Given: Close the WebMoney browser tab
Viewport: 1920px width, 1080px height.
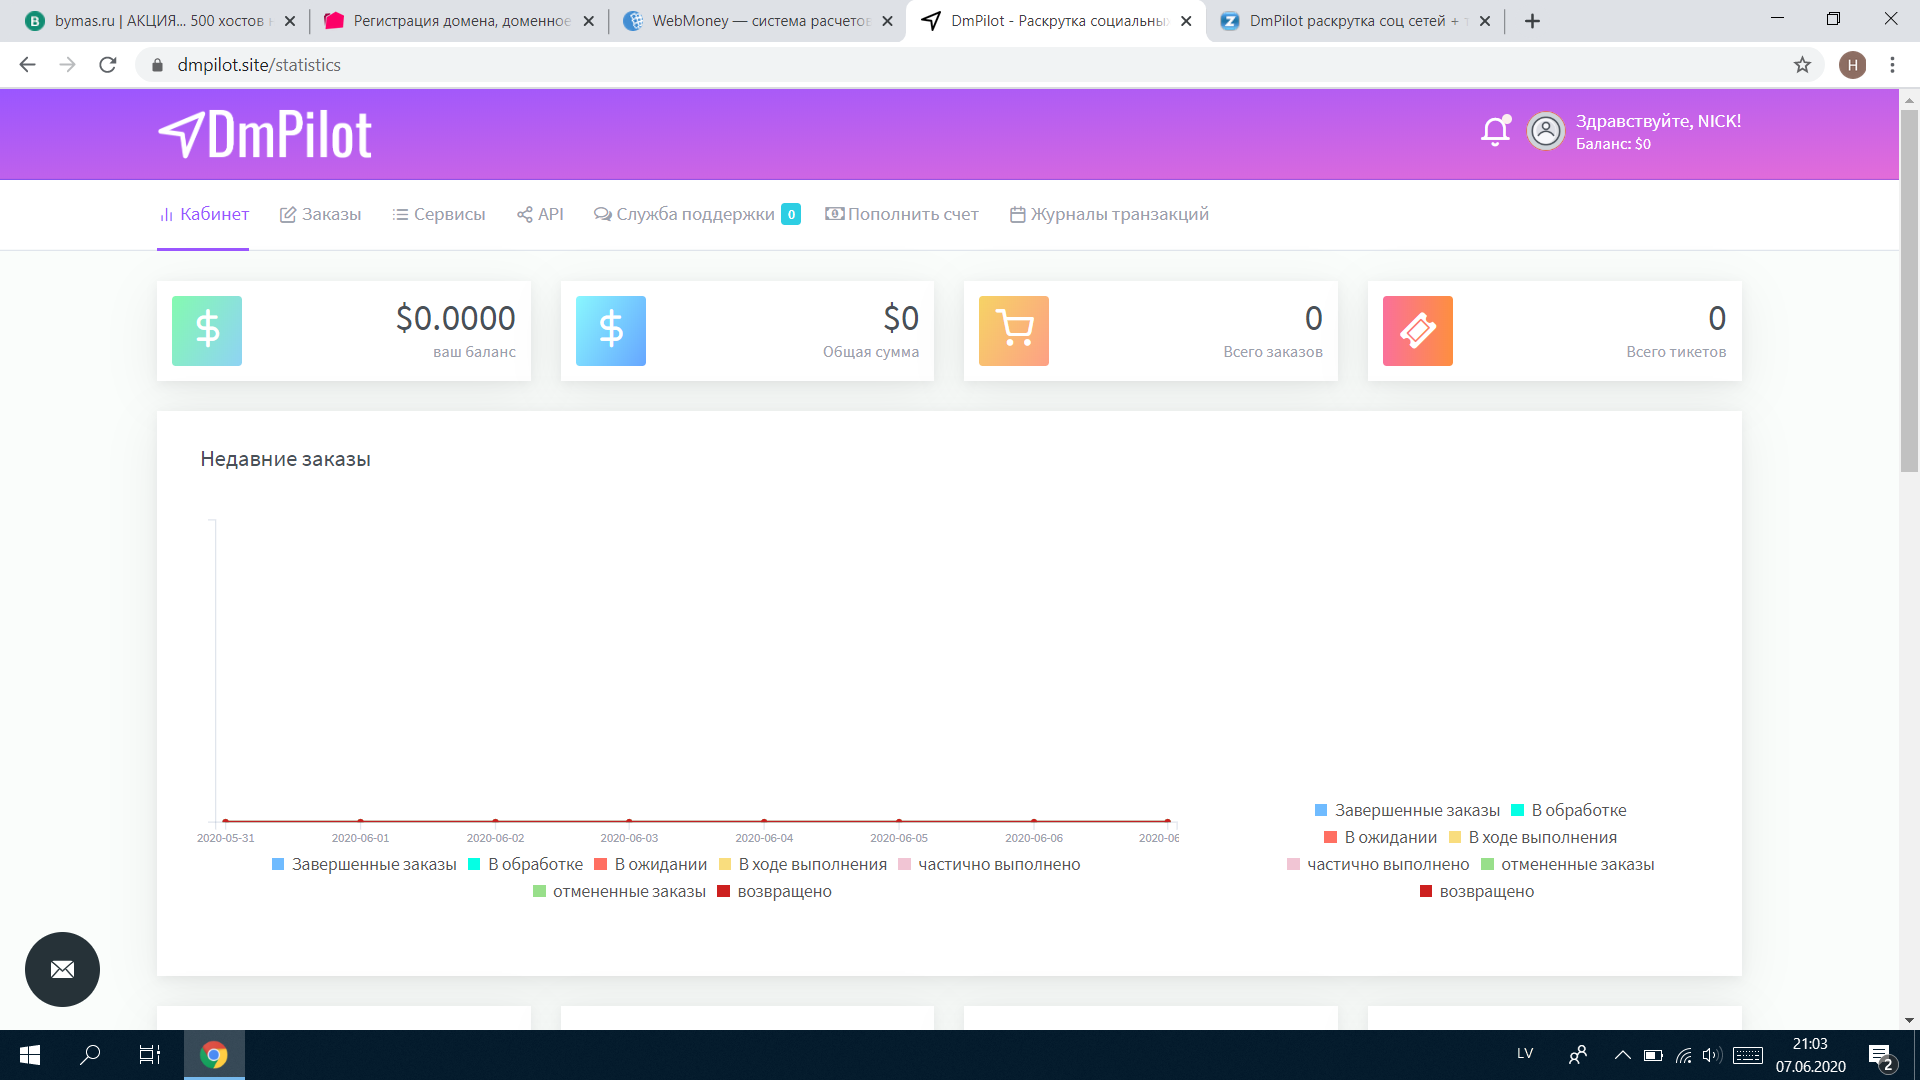Looking at the screenshot, I should click(x=887, y=20).
